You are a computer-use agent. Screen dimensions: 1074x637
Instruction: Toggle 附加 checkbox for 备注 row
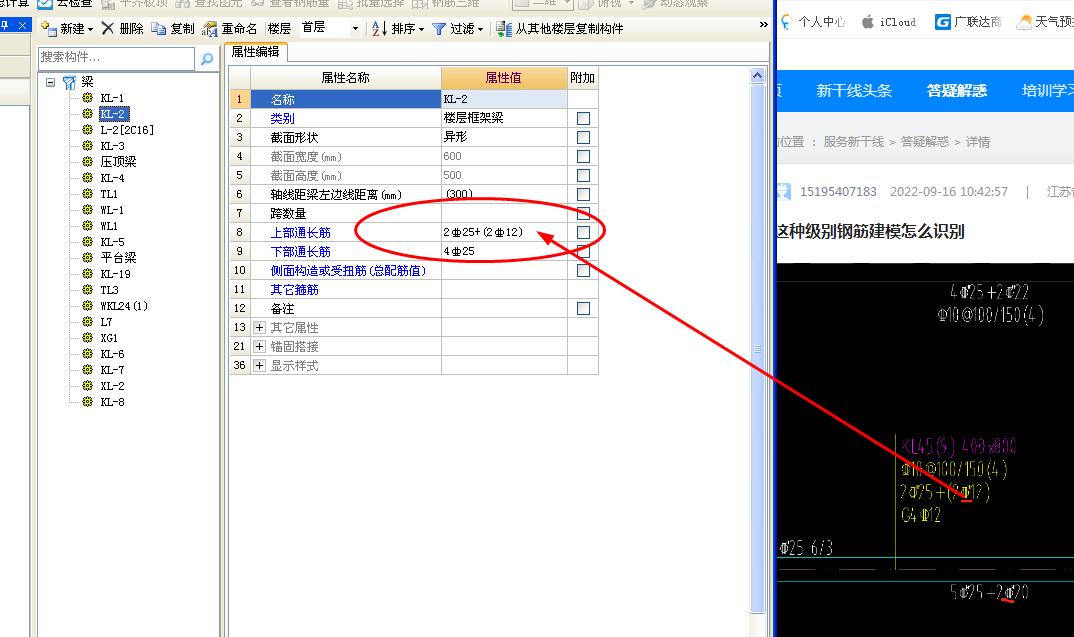[583, 308]
